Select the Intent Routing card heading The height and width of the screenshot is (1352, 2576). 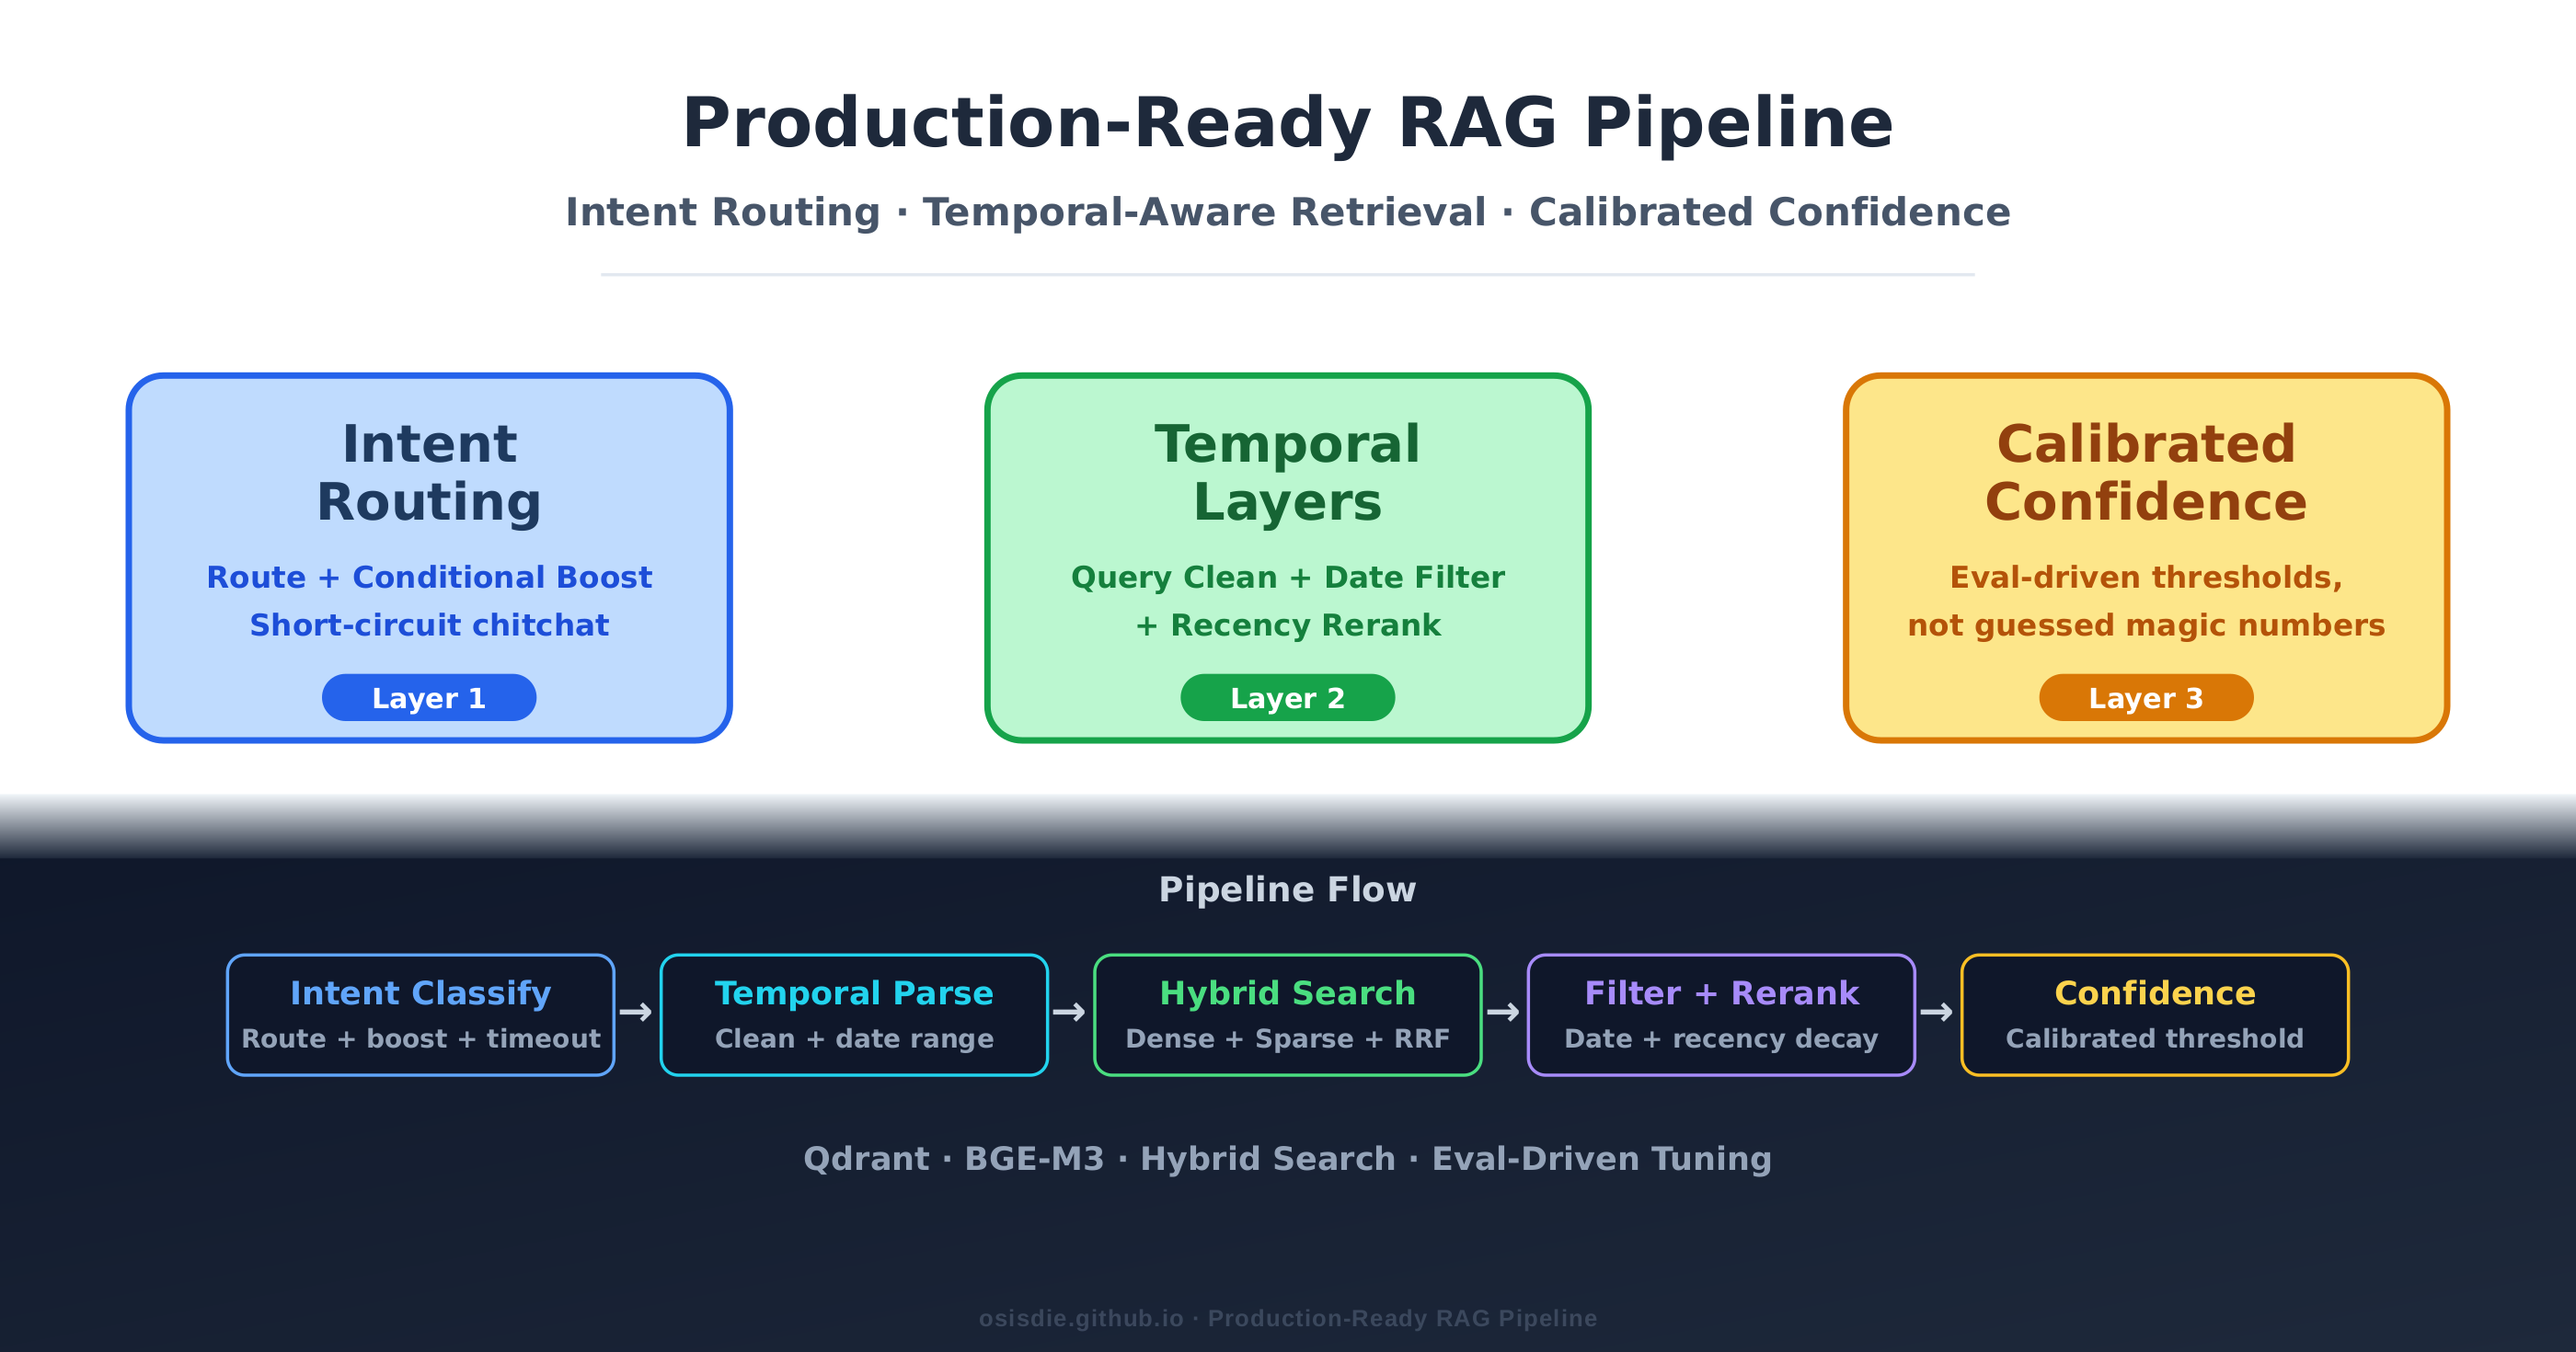429,472
